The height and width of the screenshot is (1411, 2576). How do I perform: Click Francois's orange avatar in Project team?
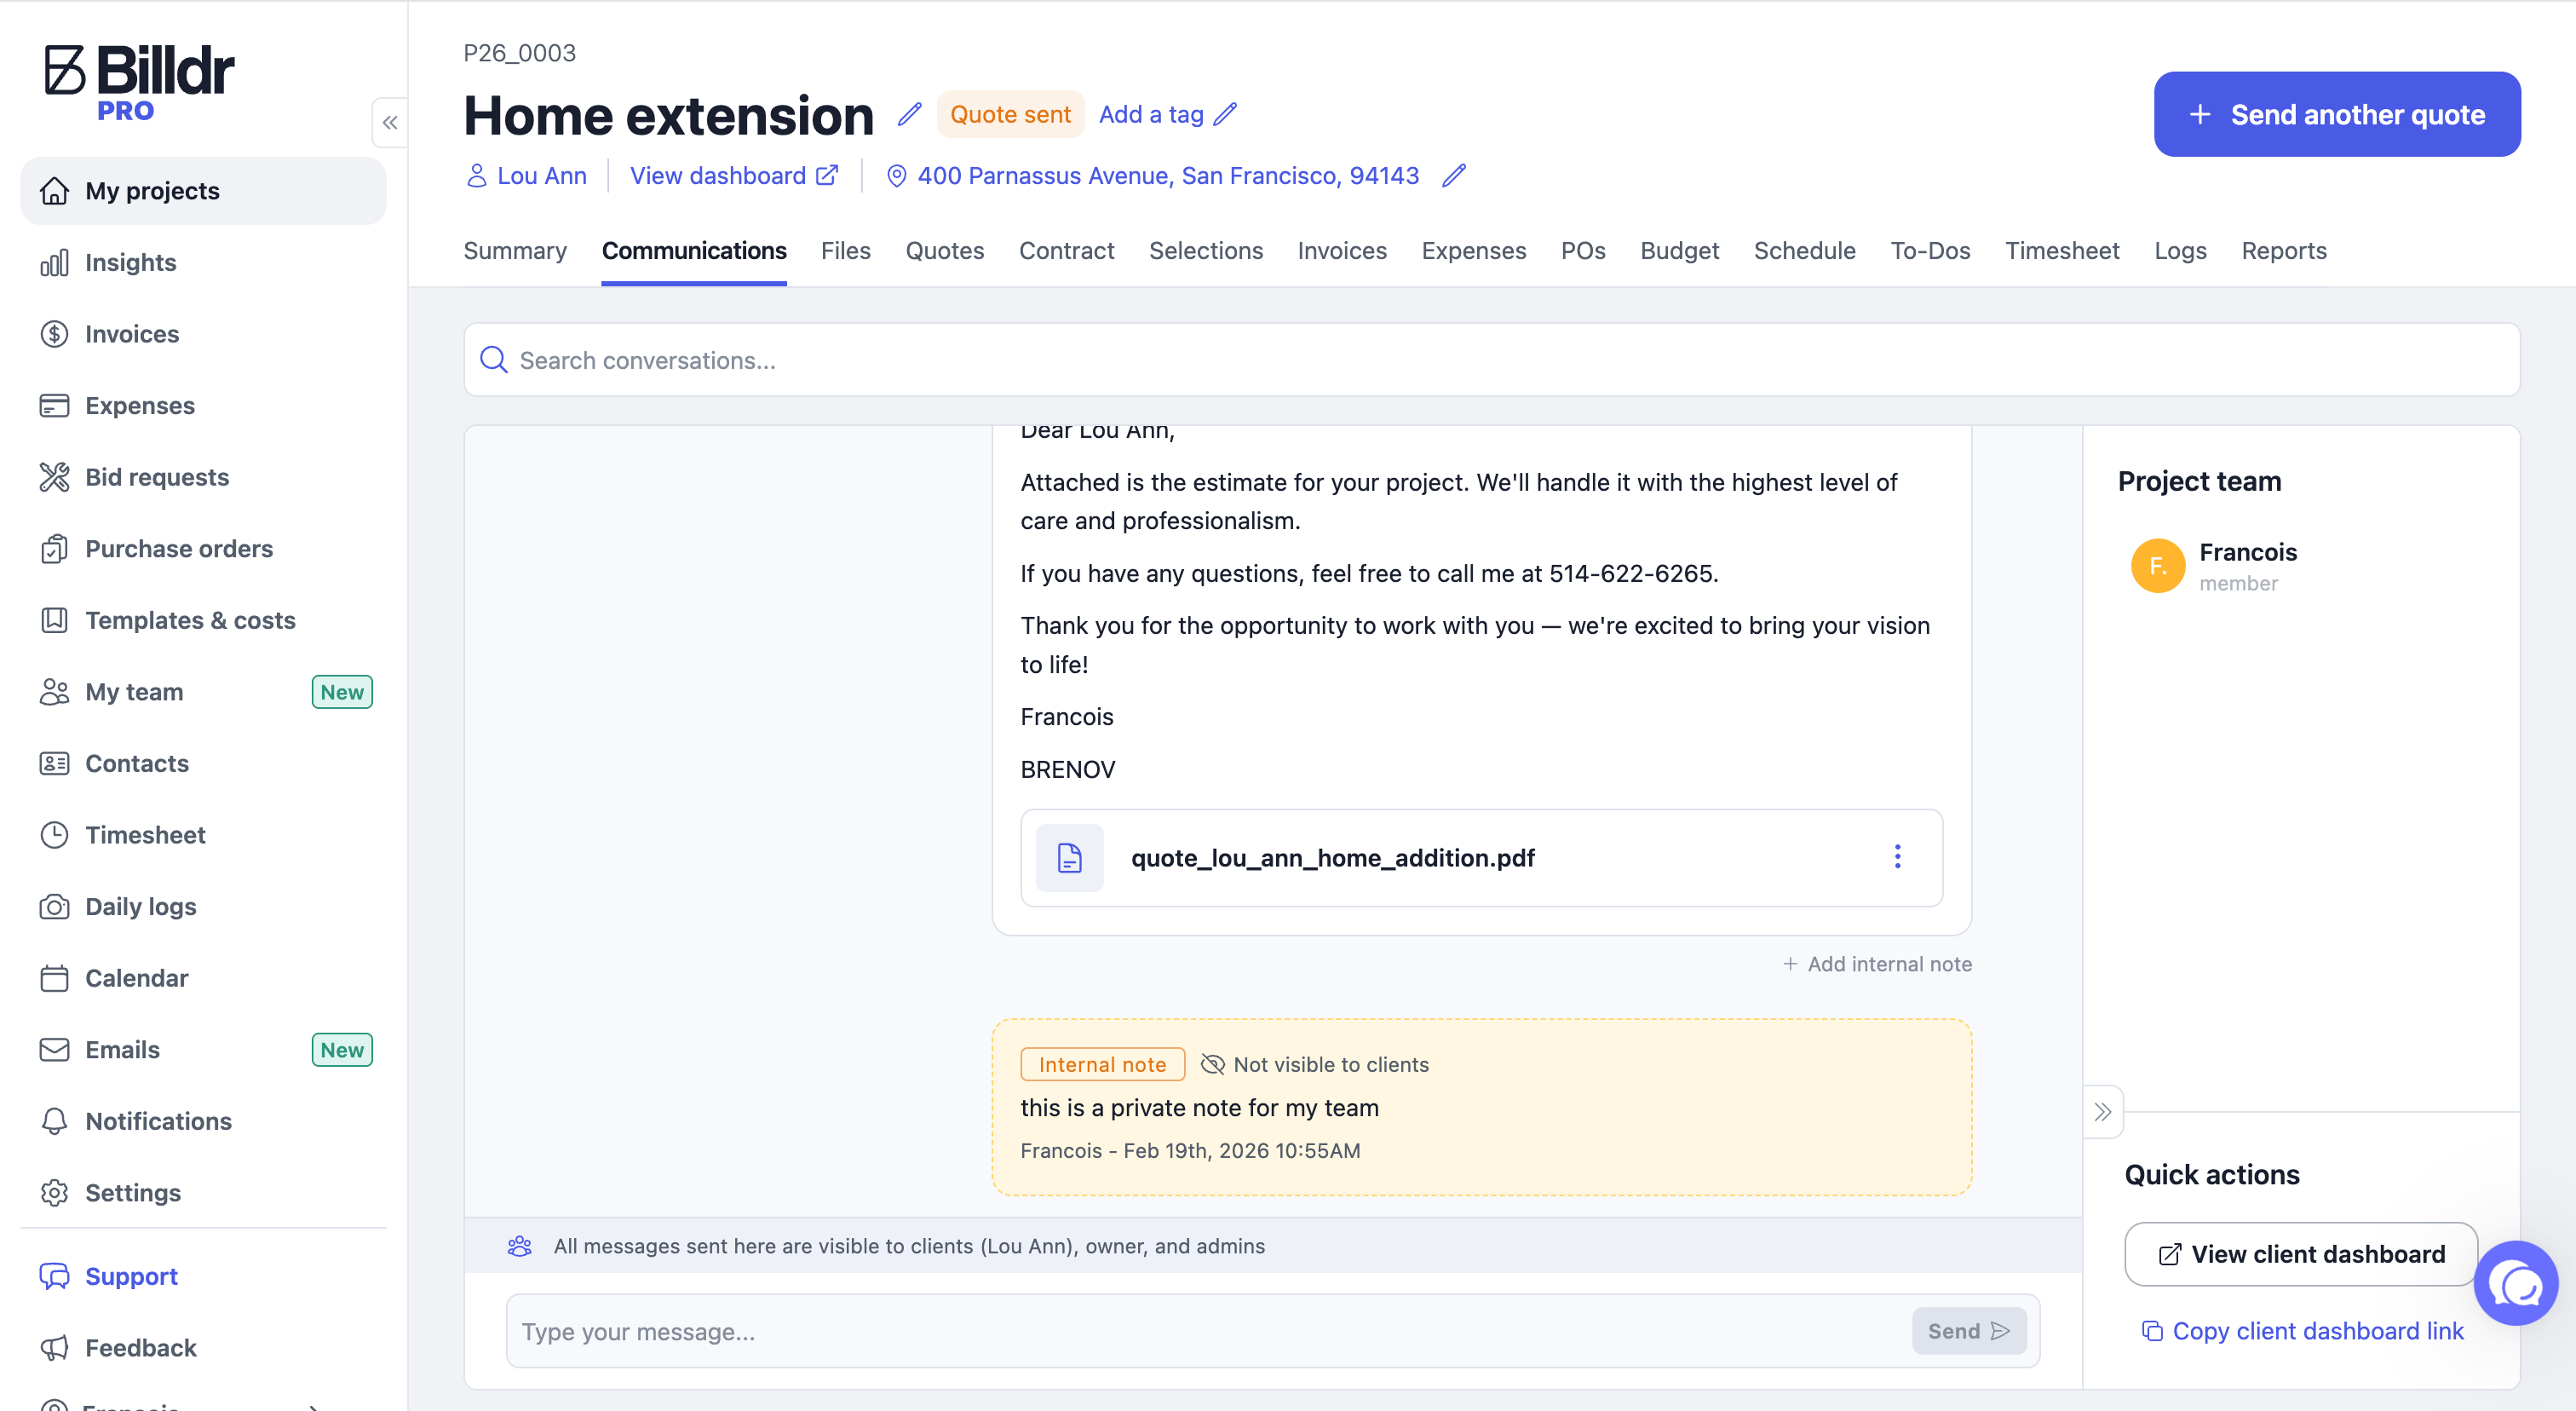point(2157,566)
